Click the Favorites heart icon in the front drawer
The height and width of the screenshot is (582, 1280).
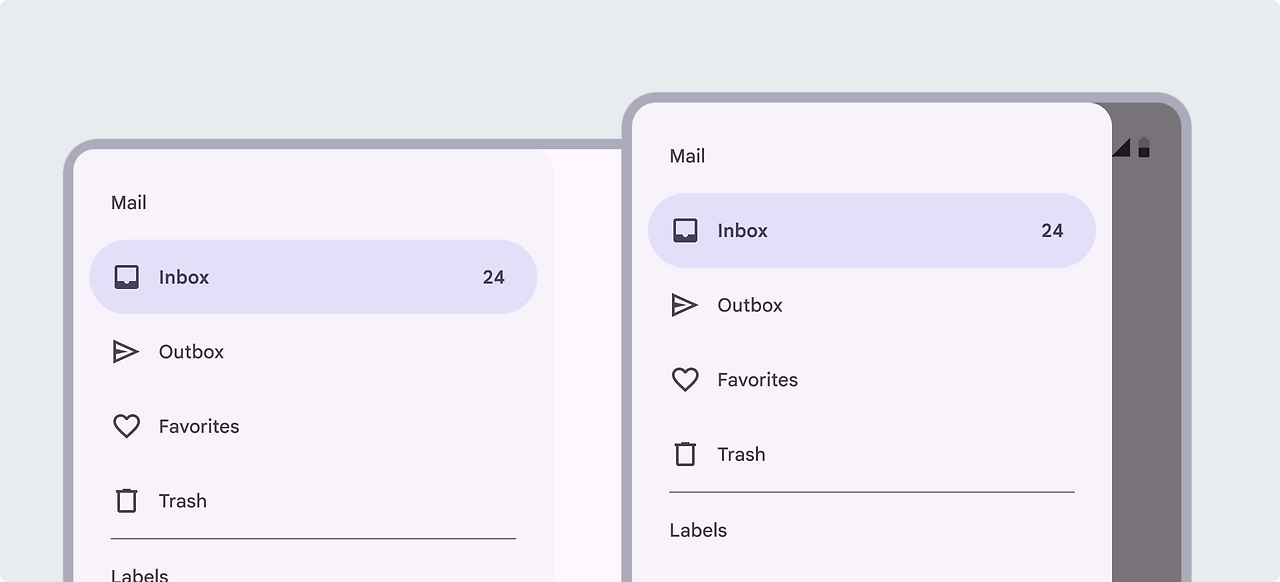point(685,380)
